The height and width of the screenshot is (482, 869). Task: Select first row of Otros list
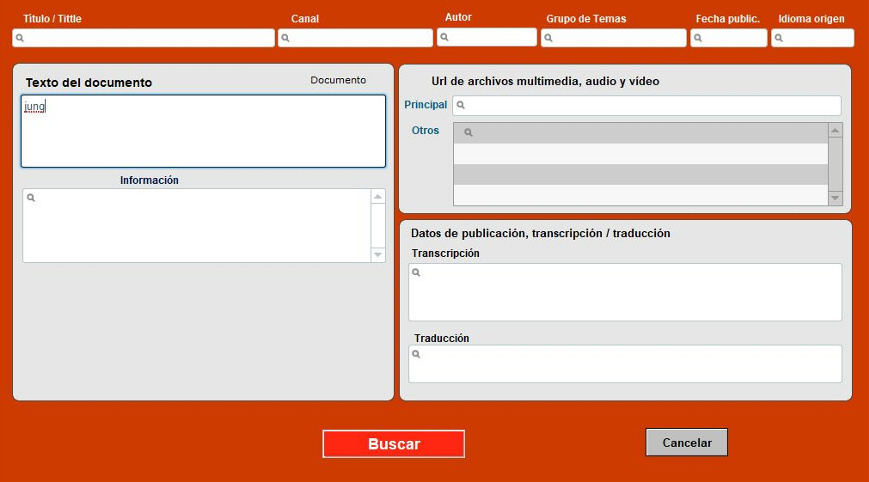(640, 133)
